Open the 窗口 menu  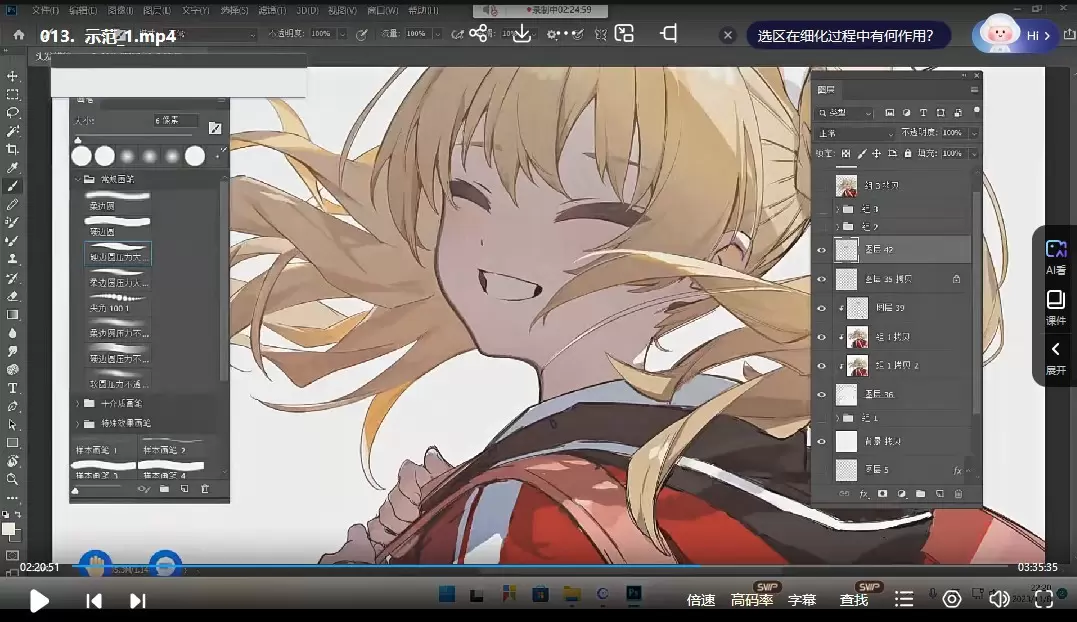pos(382,10)
